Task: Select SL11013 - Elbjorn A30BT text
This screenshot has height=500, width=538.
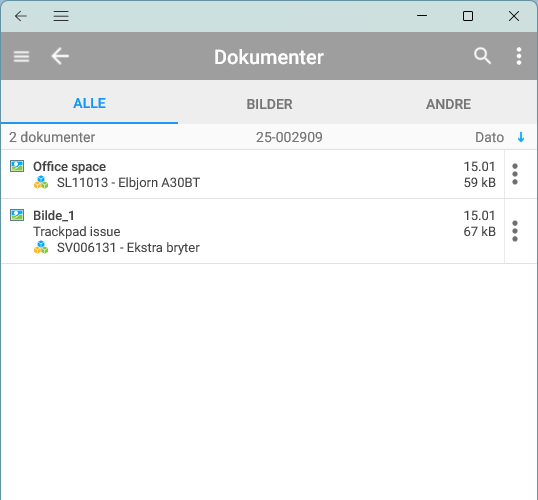Action: [128, 183]
